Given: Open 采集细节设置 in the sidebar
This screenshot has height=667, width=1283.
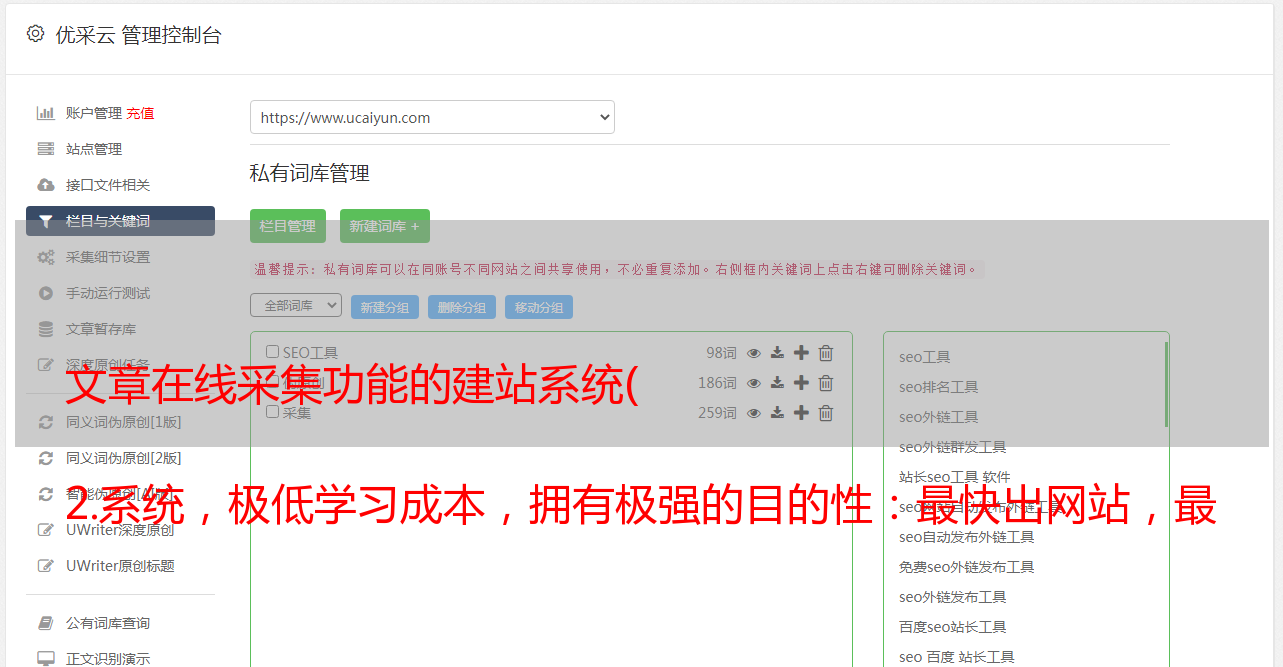Looking at the screenshot, I should pos(108,257).
